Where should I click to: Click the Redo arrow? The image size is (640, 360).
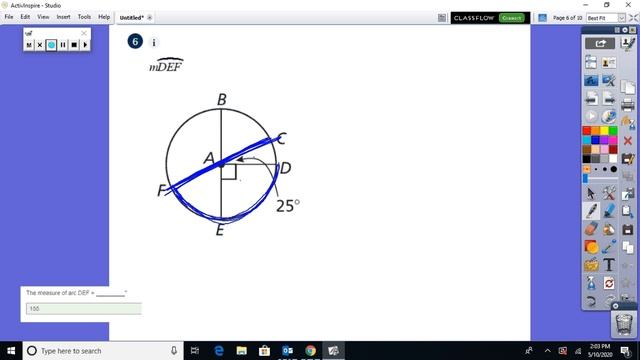[x=609, y=300]
